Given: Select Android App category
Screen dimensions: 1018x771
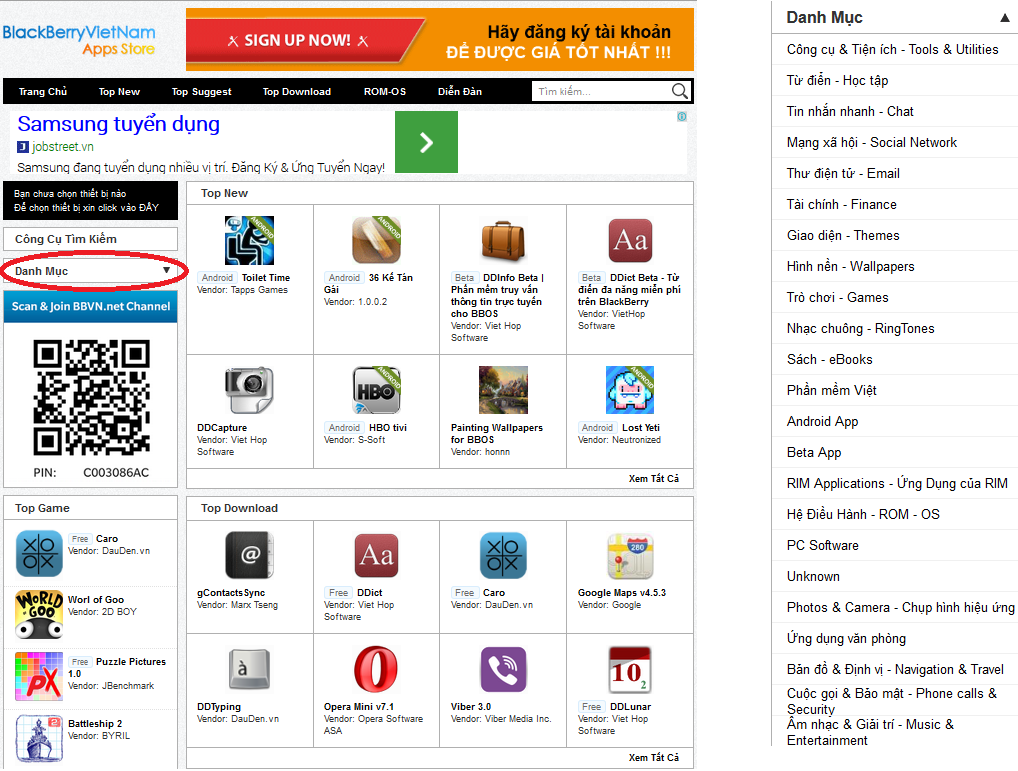Looking at the screenshot, I should [895, 421].
